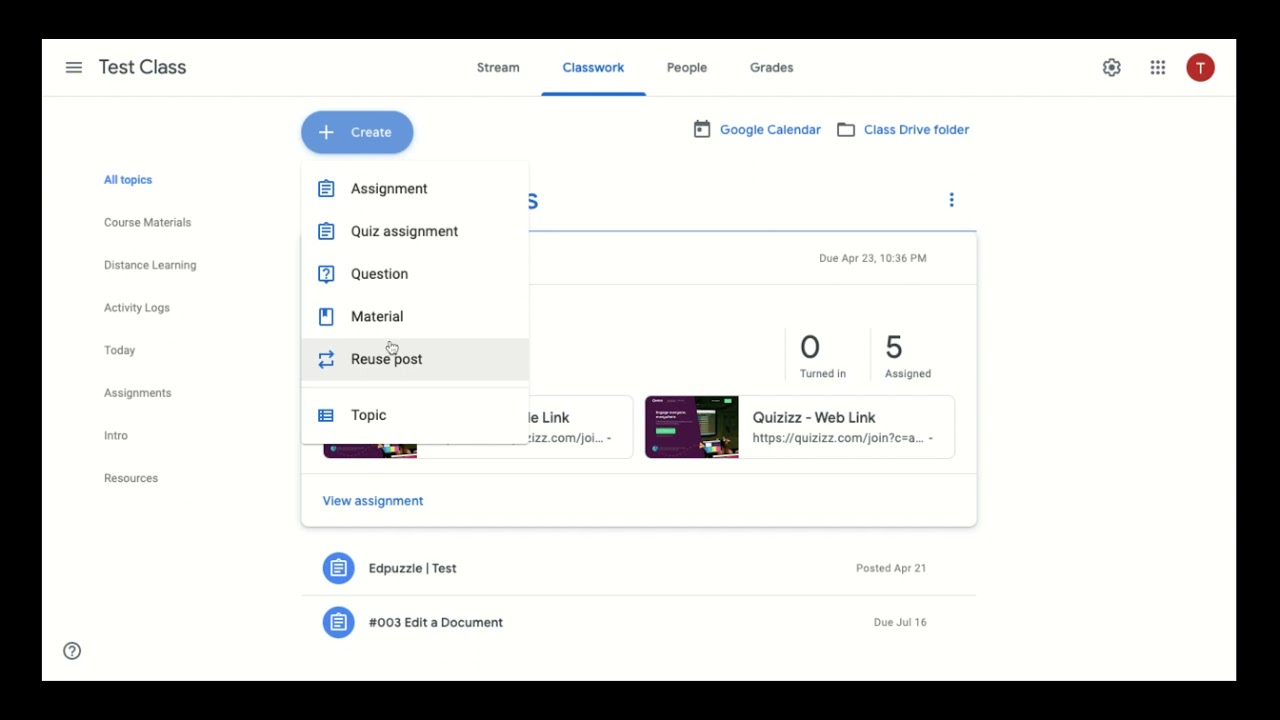Filter by Course Materials topic
This screenshot has height=720, width=1280.
[x=147, y=223]
